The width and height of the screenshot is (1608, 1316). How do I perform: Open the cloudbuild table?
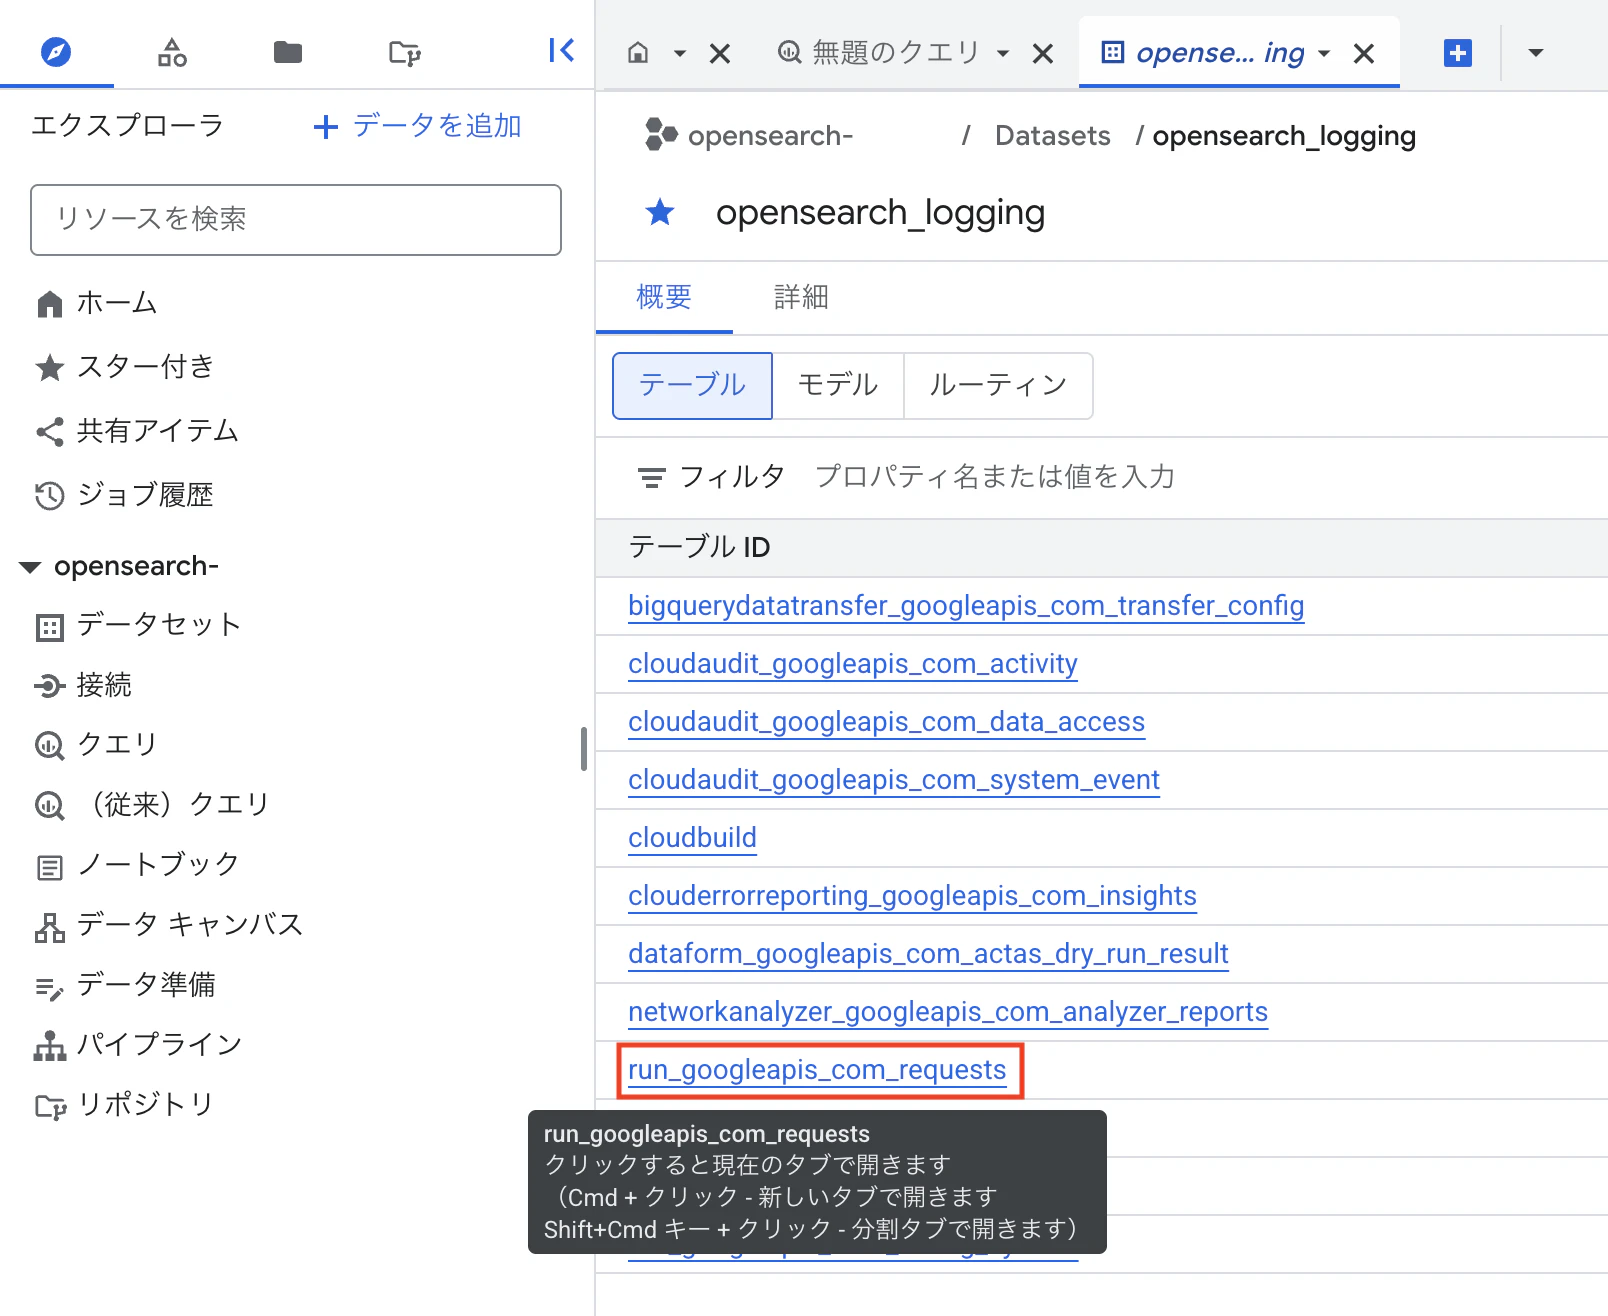(x=692, y=838)
